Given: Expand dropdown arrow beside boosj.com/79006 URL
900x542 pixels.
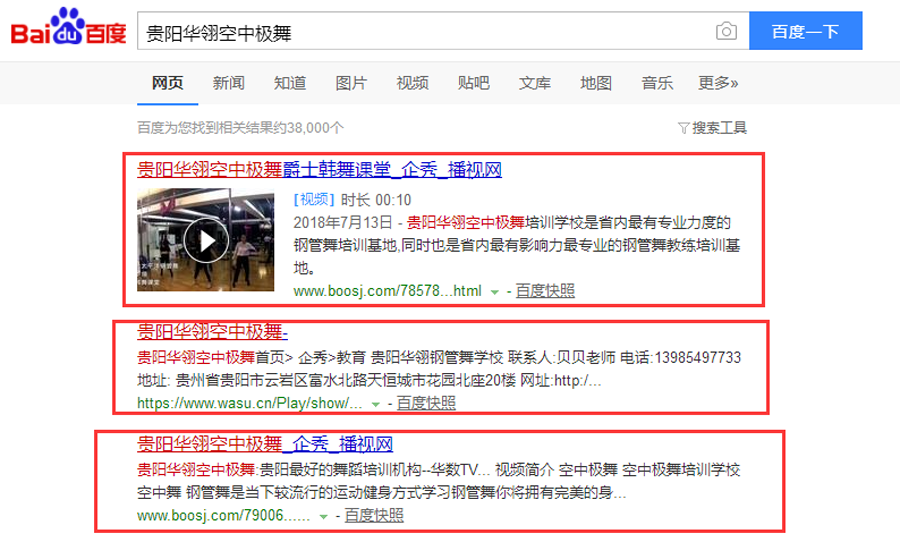Looking at the screenshot, I should pyautogui.click(x=323, y=517).
